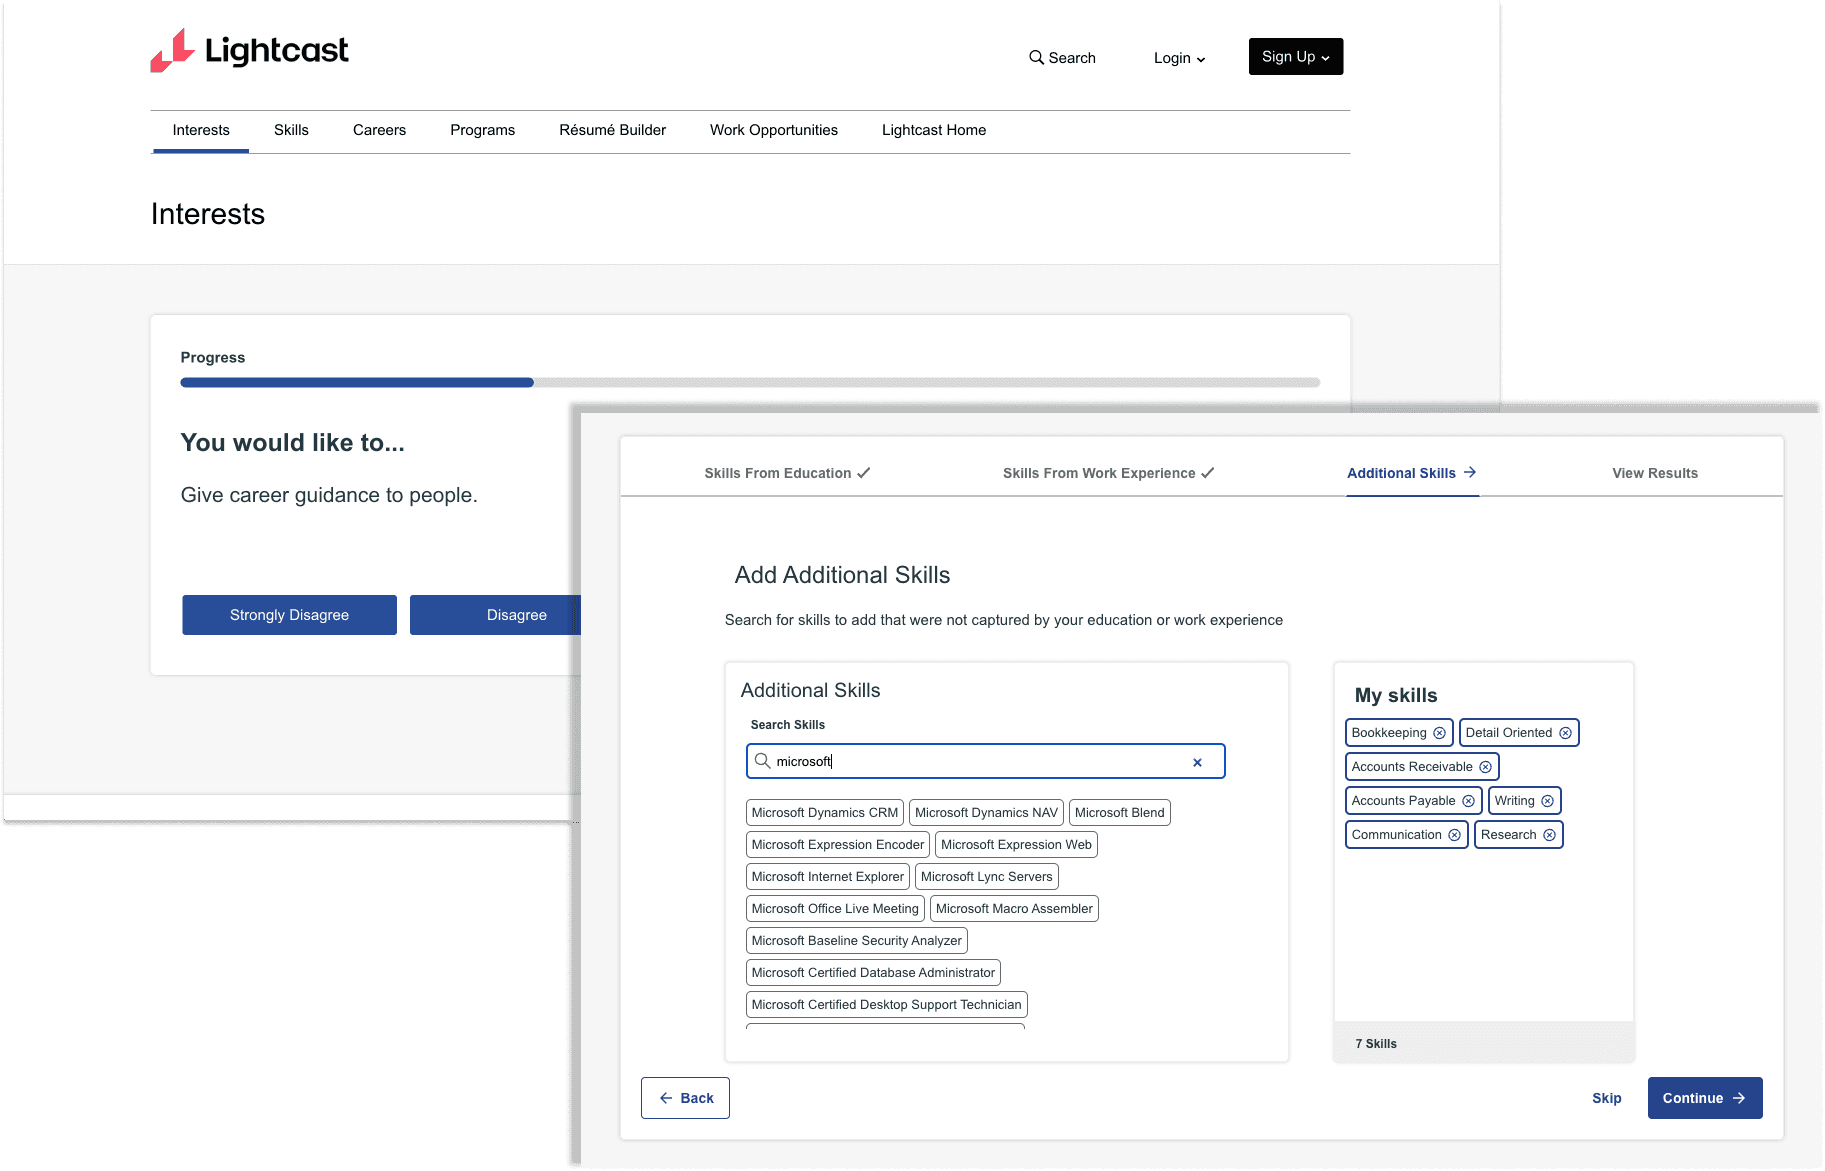
Task: Select the Careers navigation tab
Action: [379, 130]
